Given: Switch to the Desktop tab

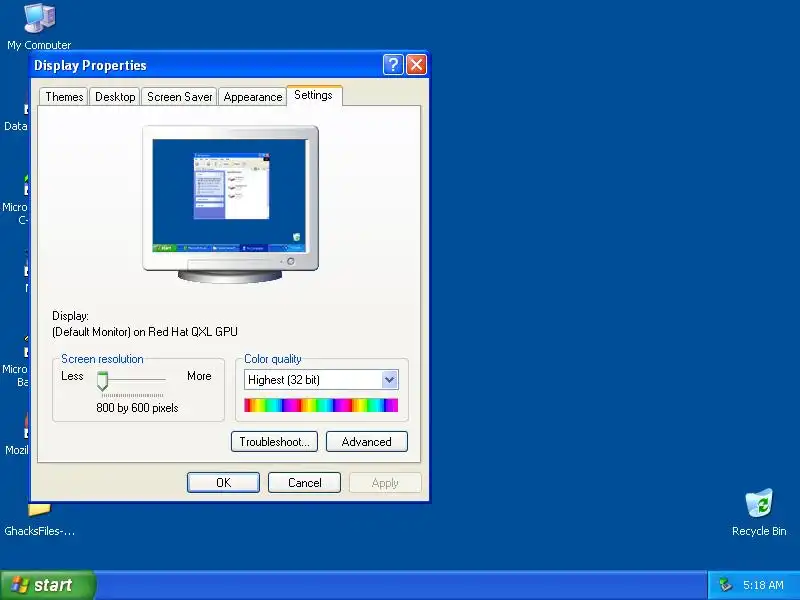Looking at the screenshot, I should pyautogui.click(x=115, y=97).
